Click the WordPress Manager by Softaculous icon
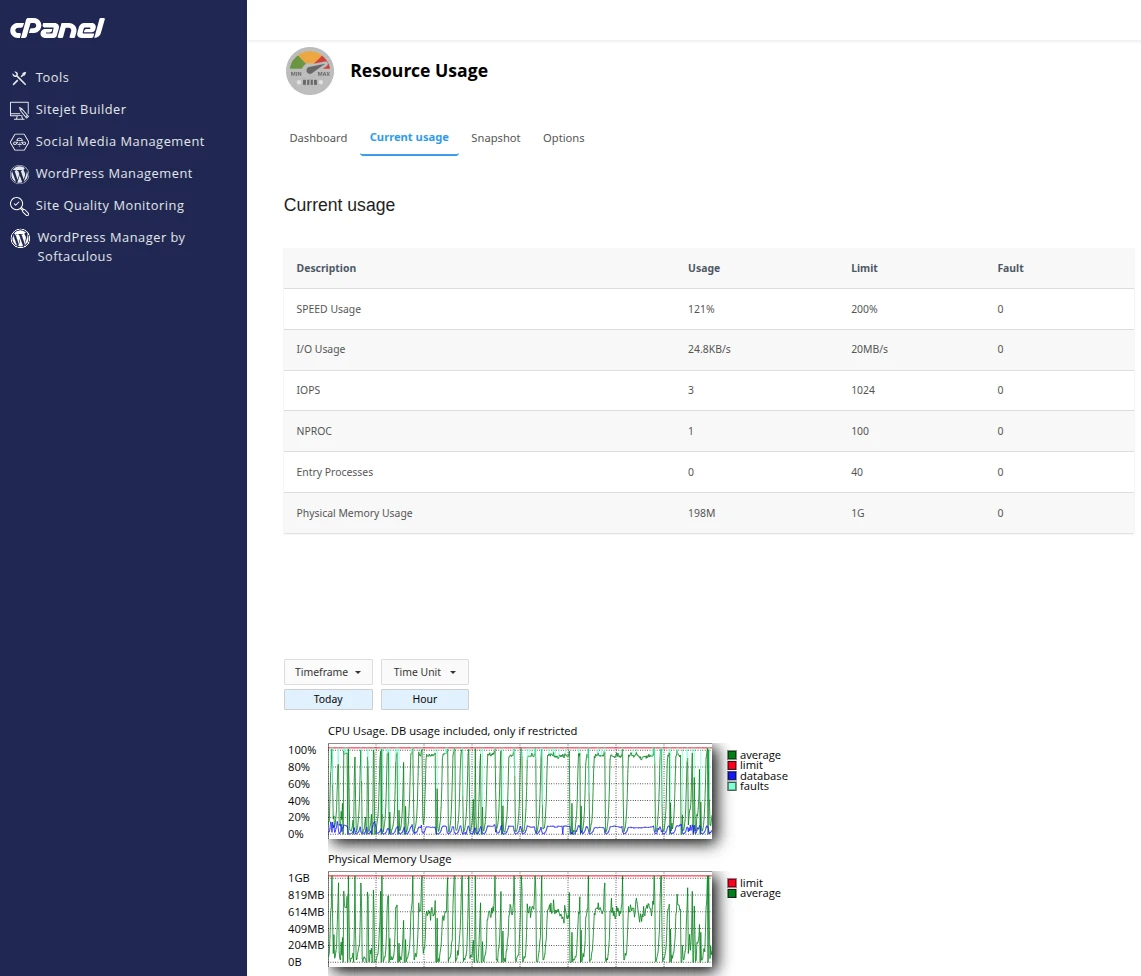 click(19, 238)
